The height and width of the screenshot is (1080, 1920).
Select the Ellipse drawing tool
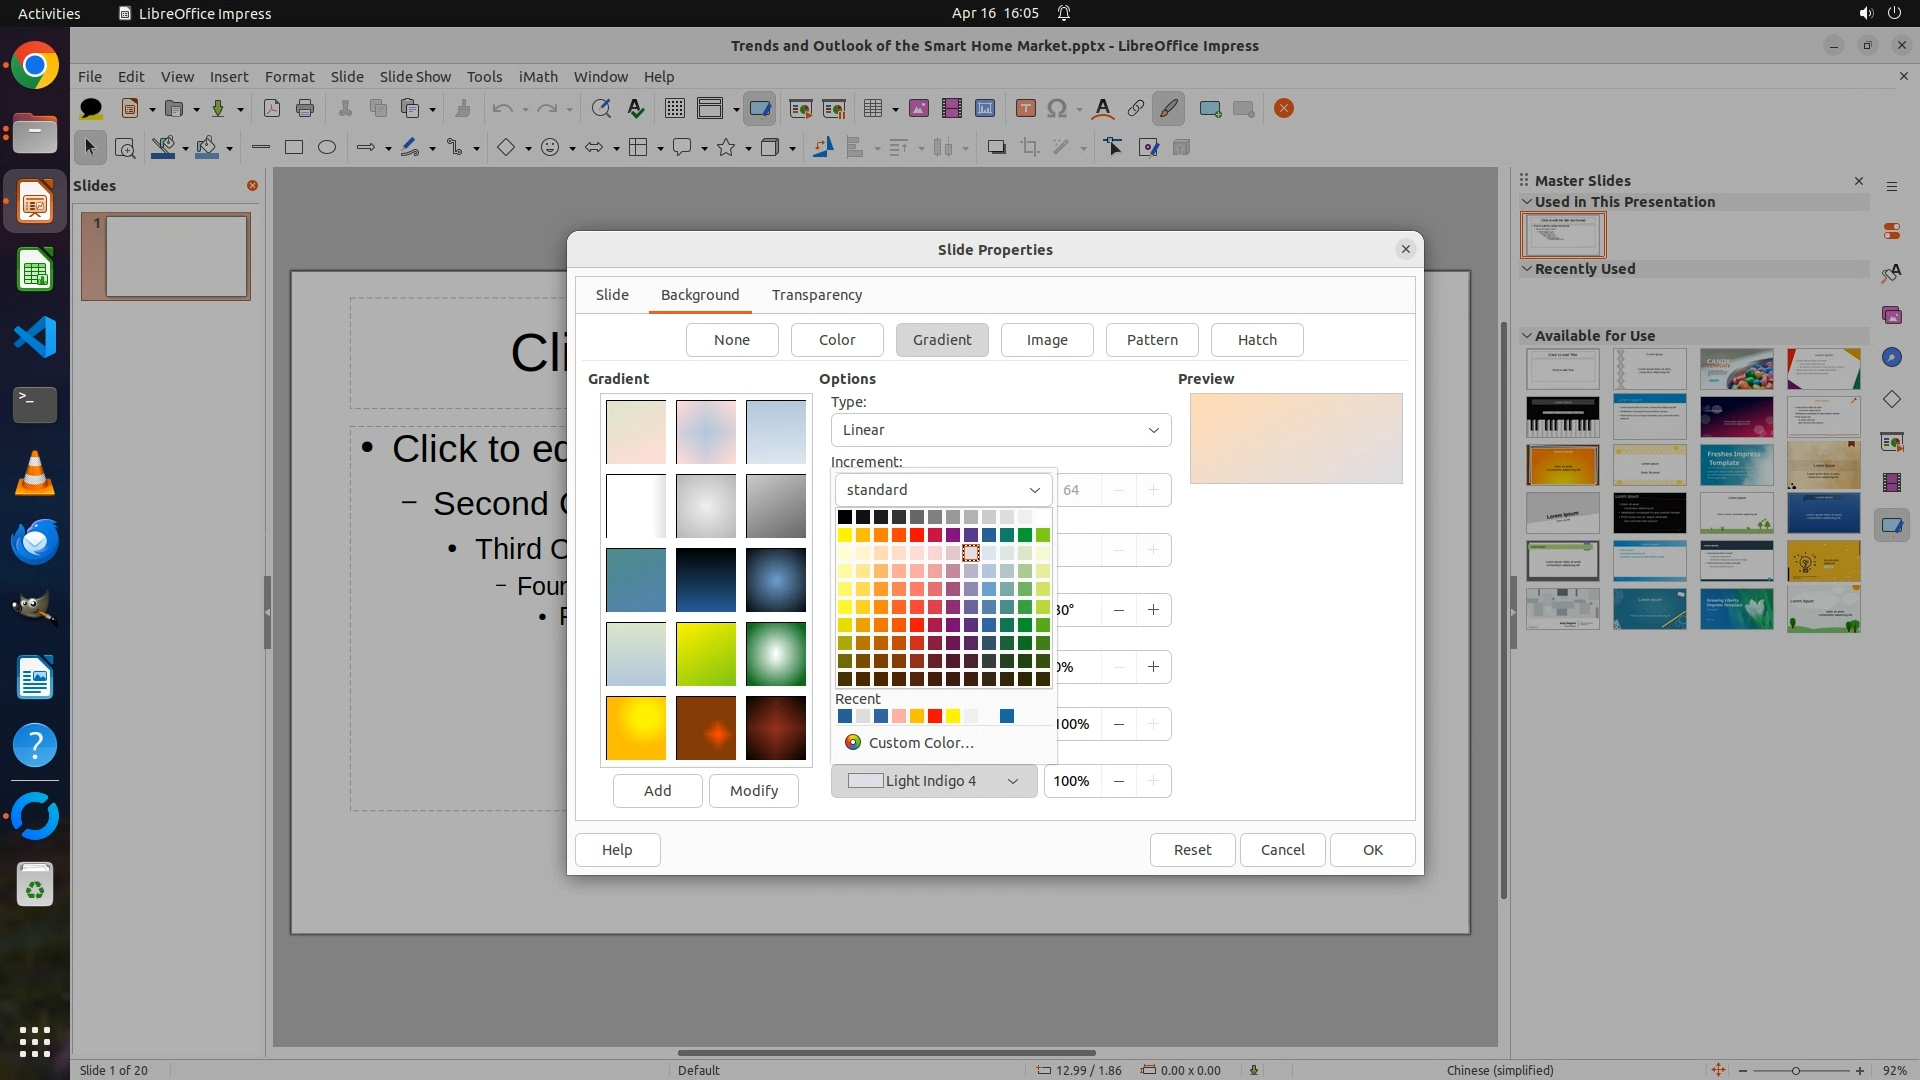[327, 148]
